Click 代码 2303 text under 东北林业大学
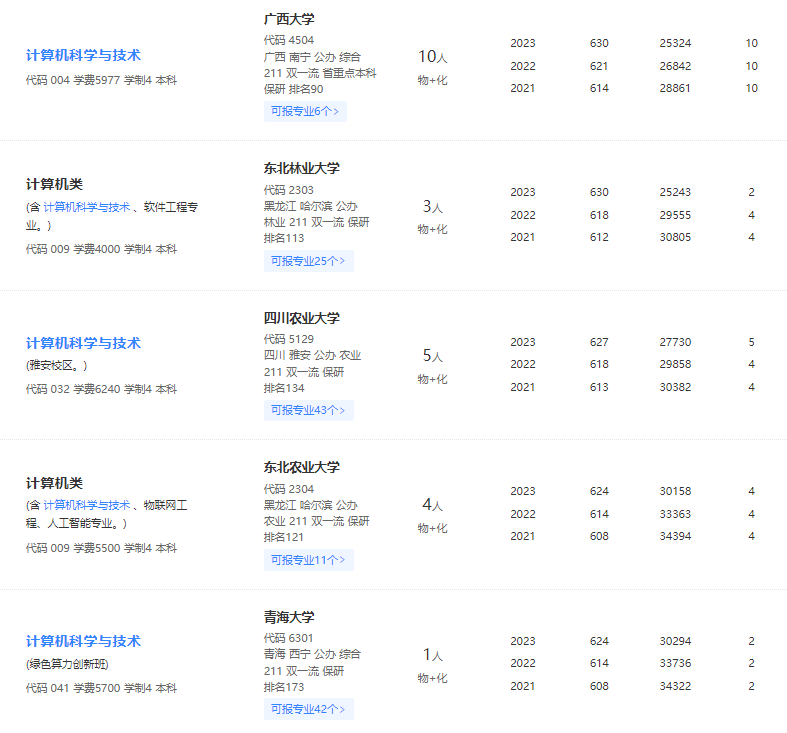This screenshot has width=787, height=733. pyautogui.click(x=289, y=190)
